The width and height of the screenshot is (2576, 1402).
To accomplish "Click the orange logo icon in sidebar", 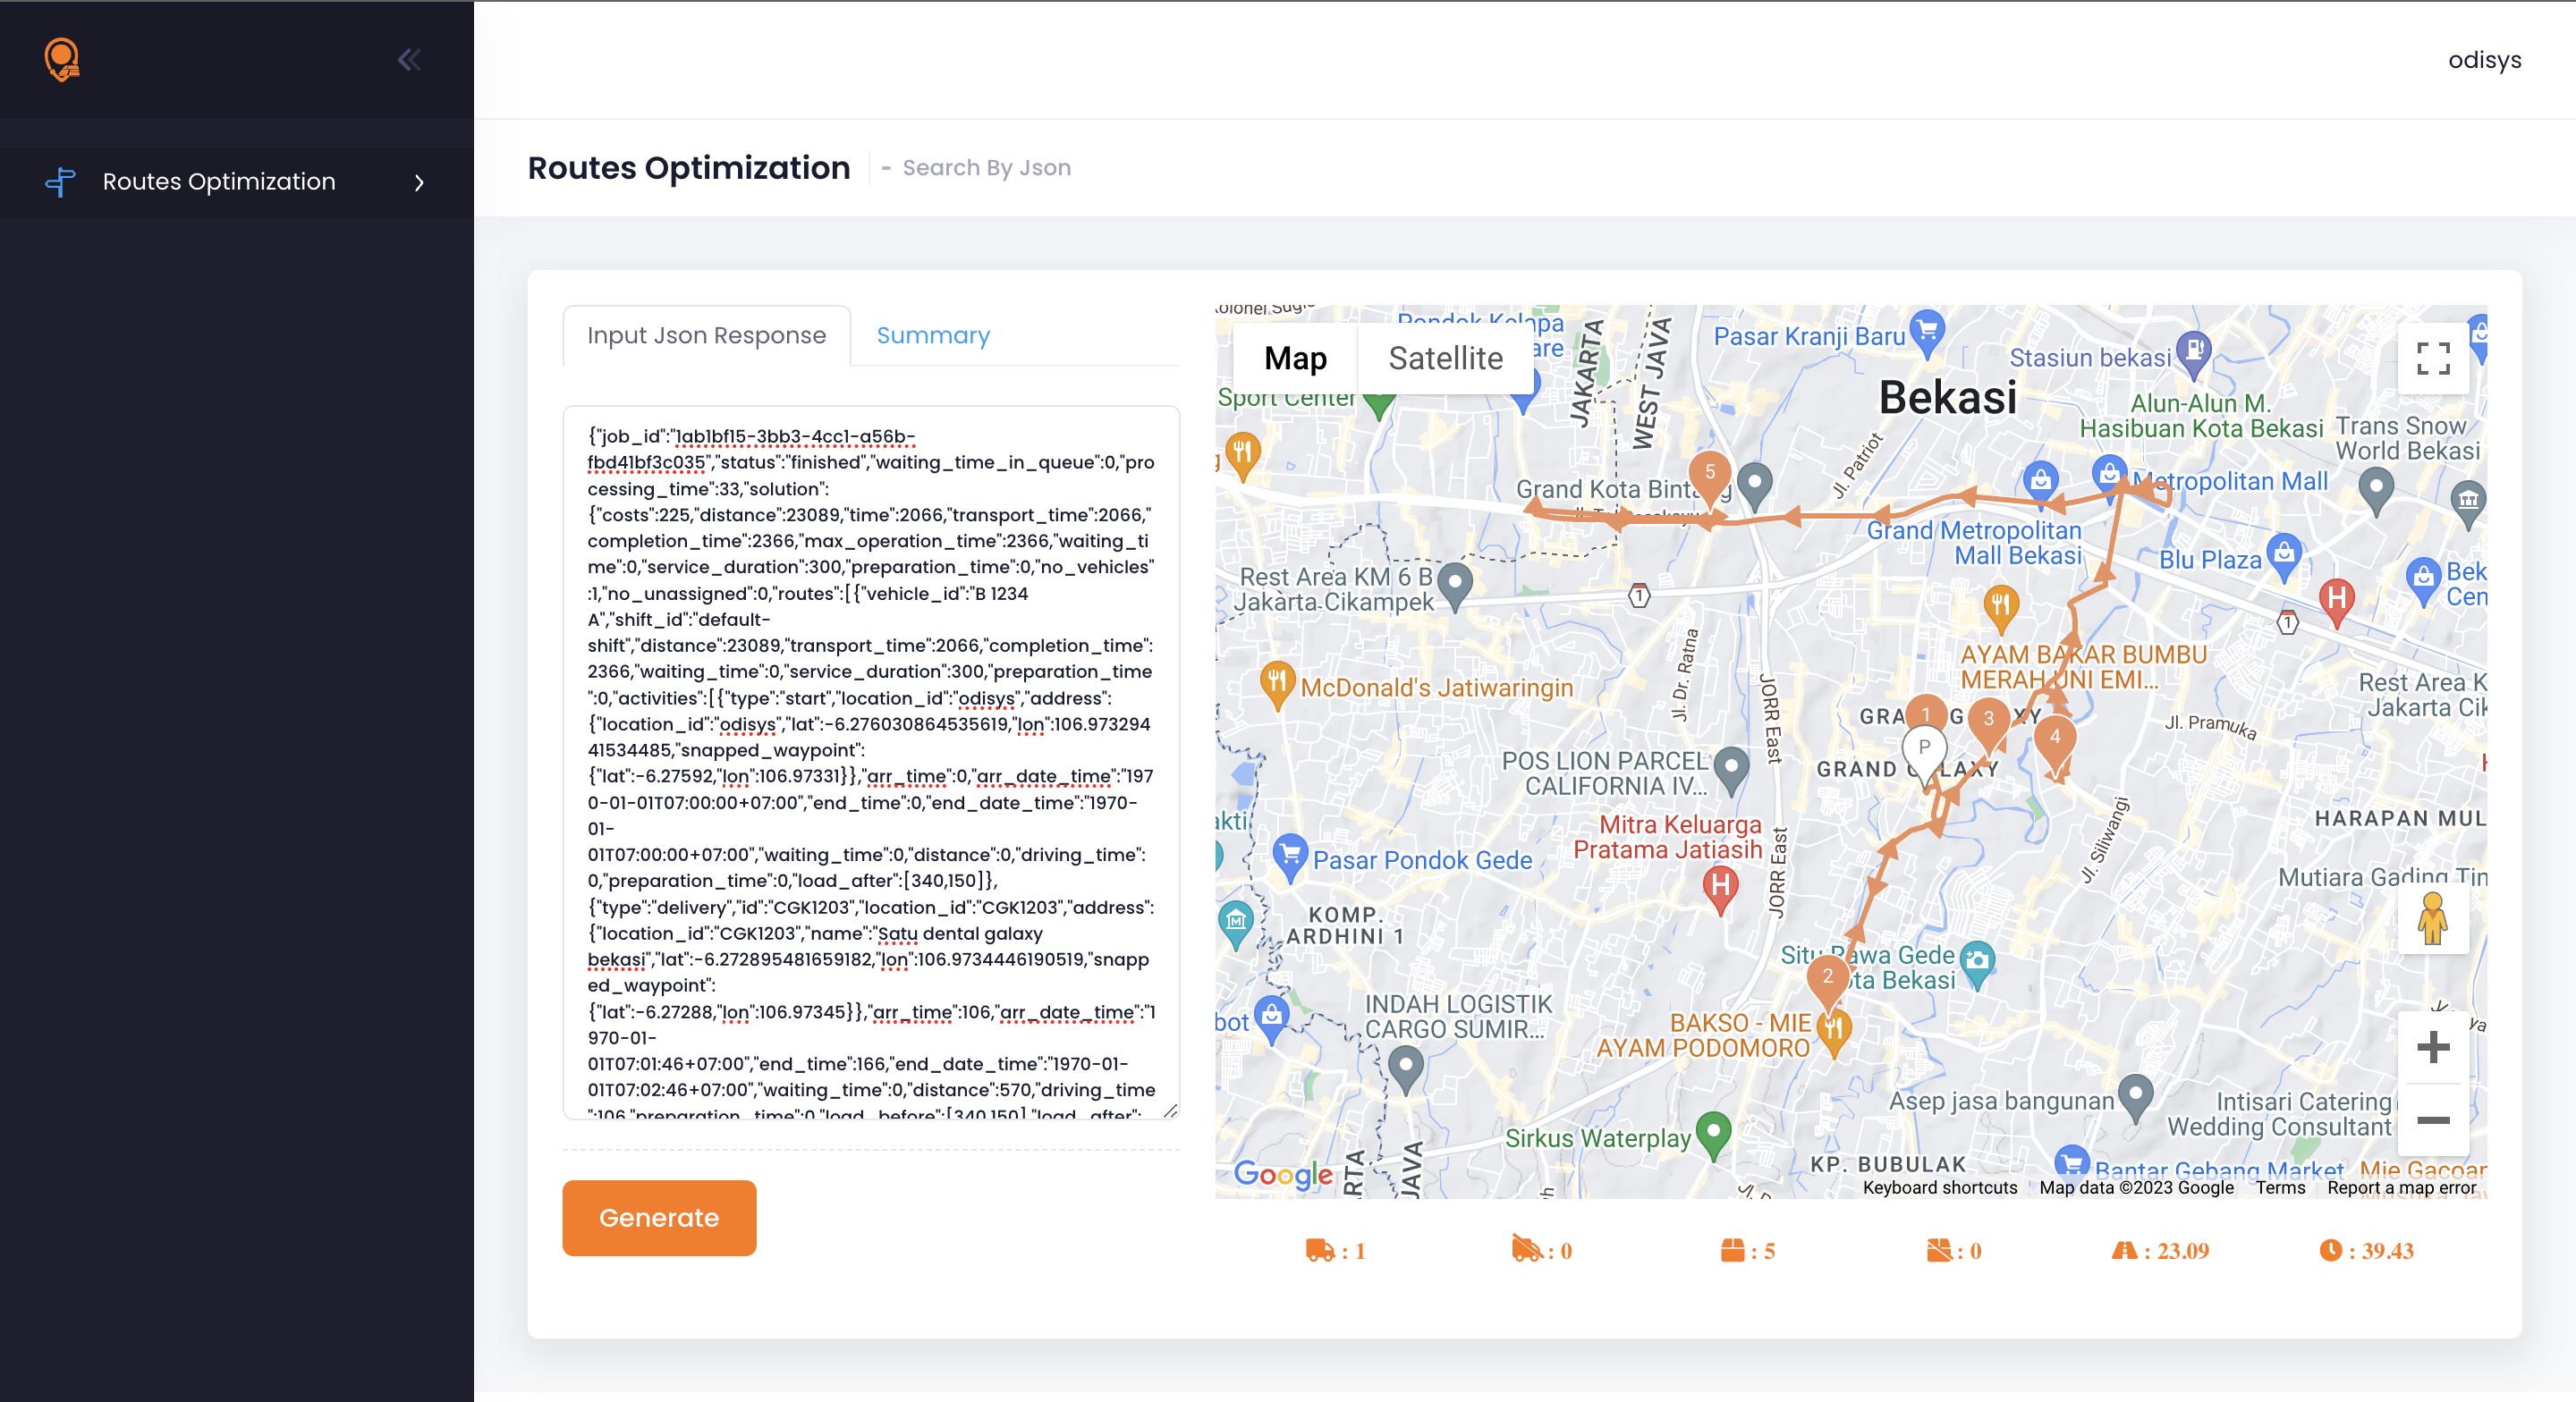I will [62, 60].
